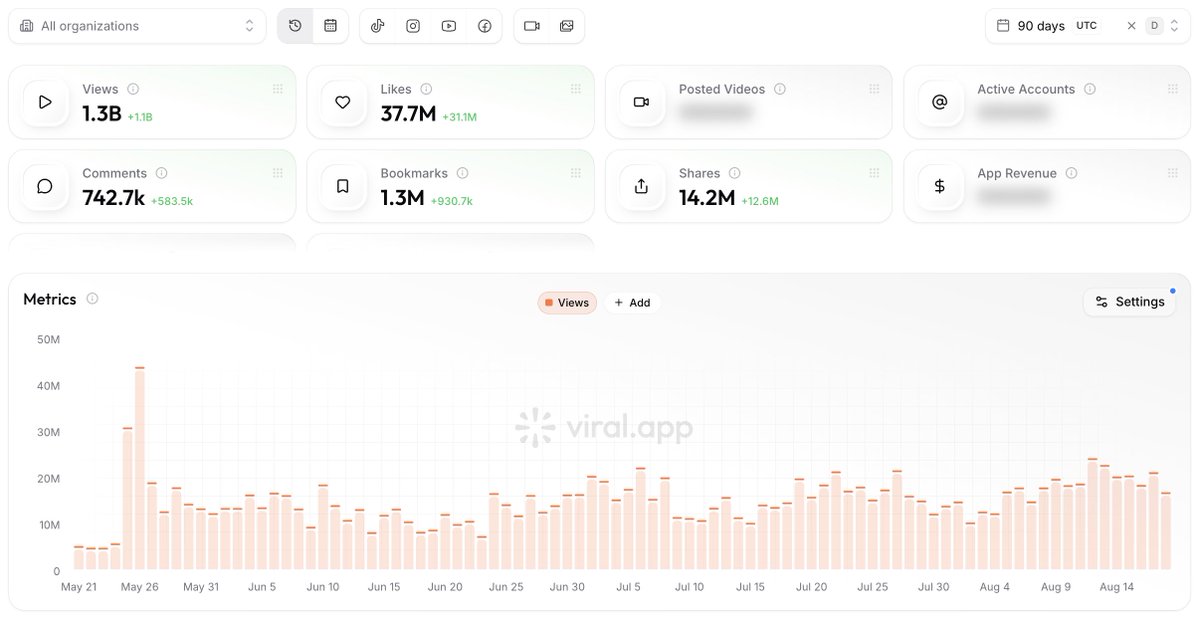Show info tooltip for Active Accounts
This screenshot has height=624, width=1199.
[x=1090, y=89]
